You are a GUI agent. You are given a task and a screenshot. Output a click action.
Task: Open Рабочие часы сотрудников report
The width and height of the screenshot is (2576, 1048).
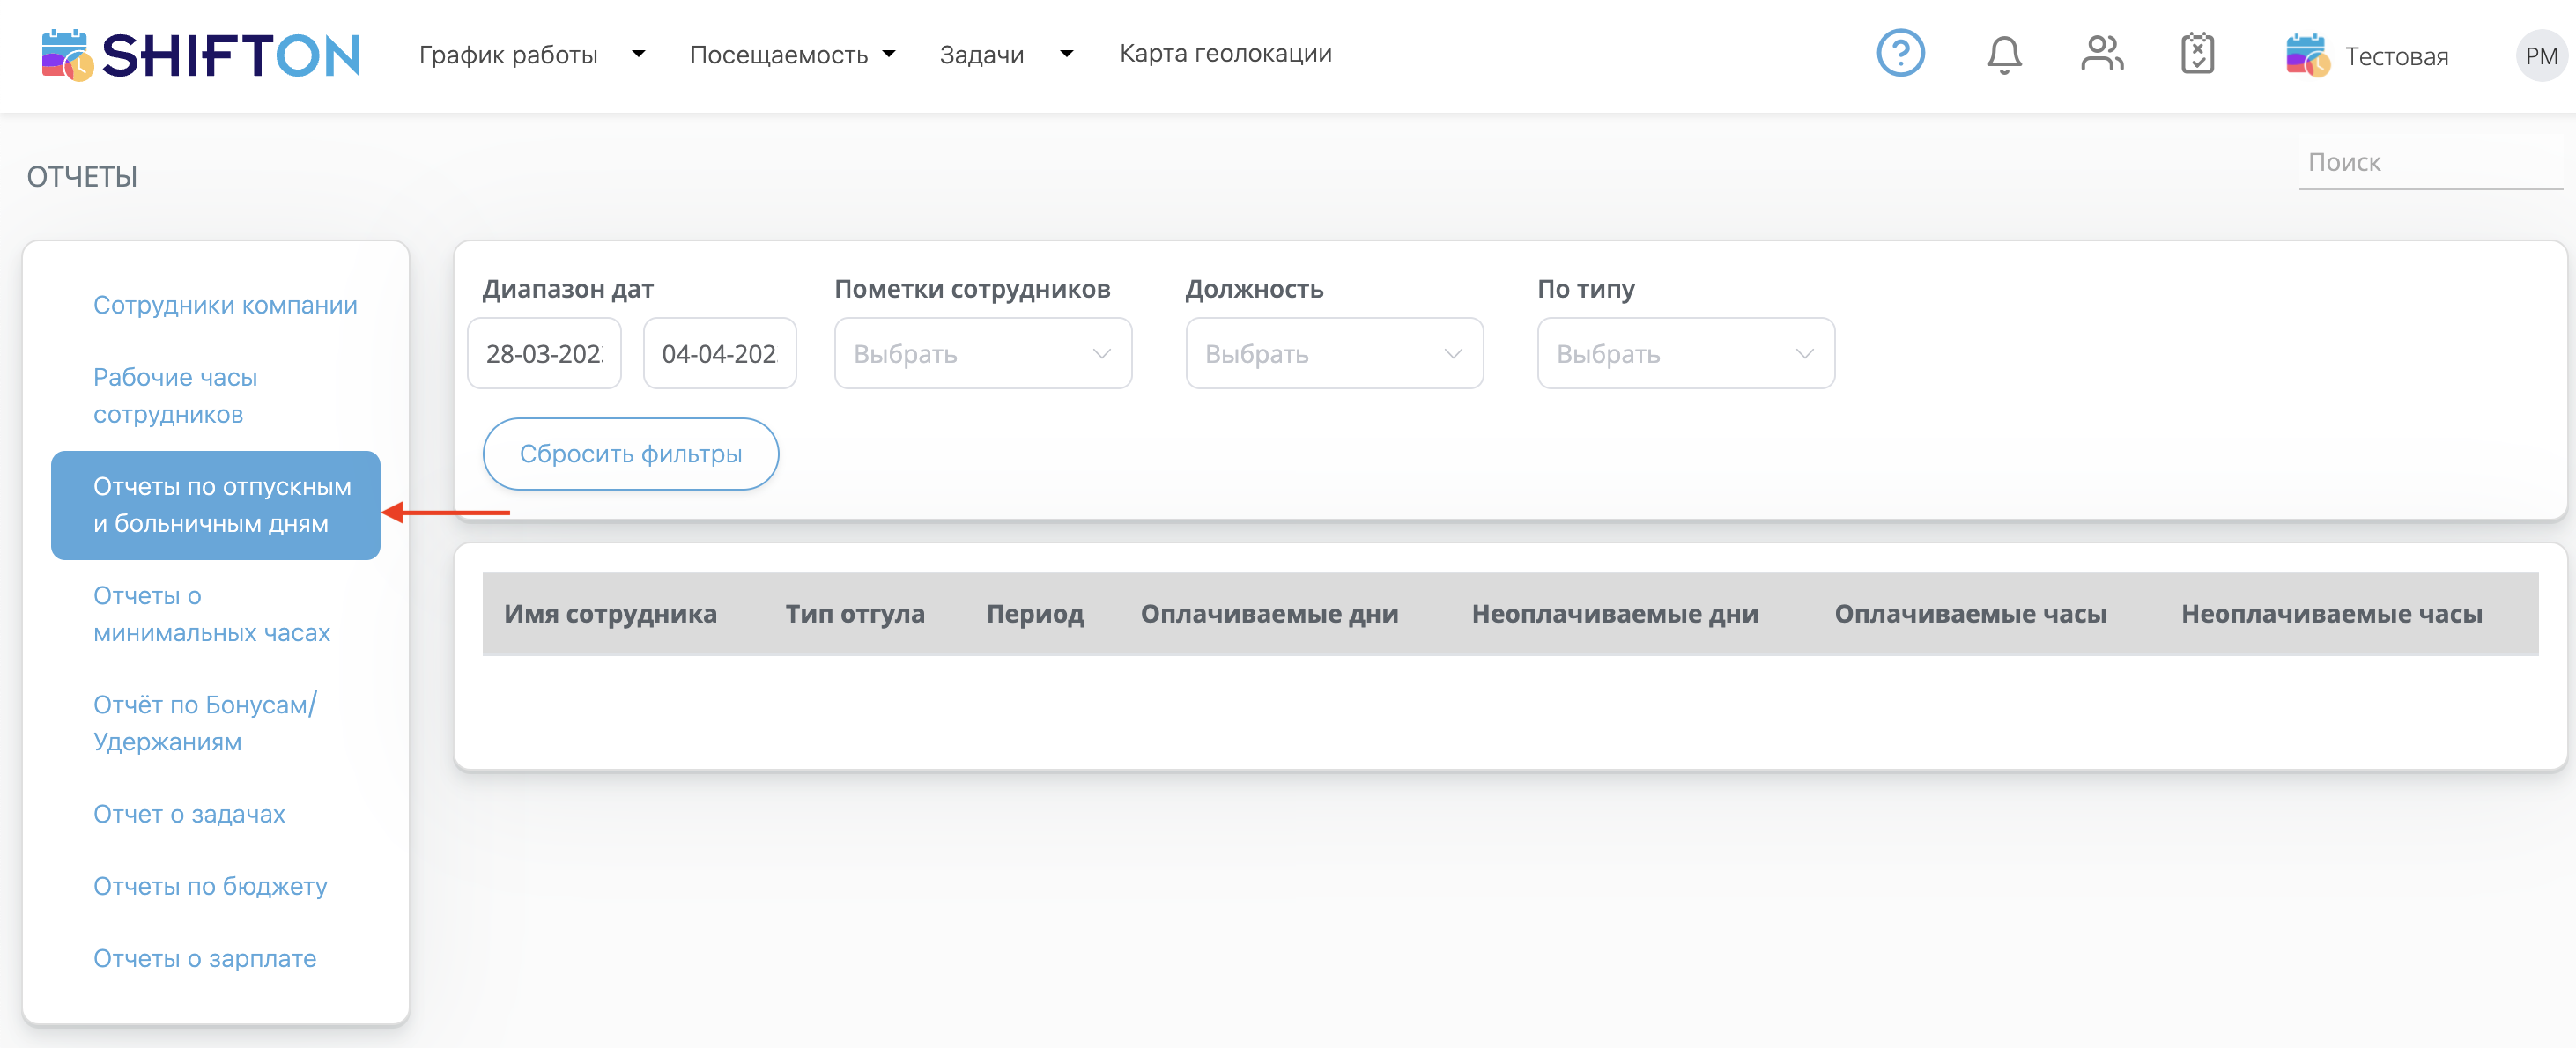(x=175, y=395)
